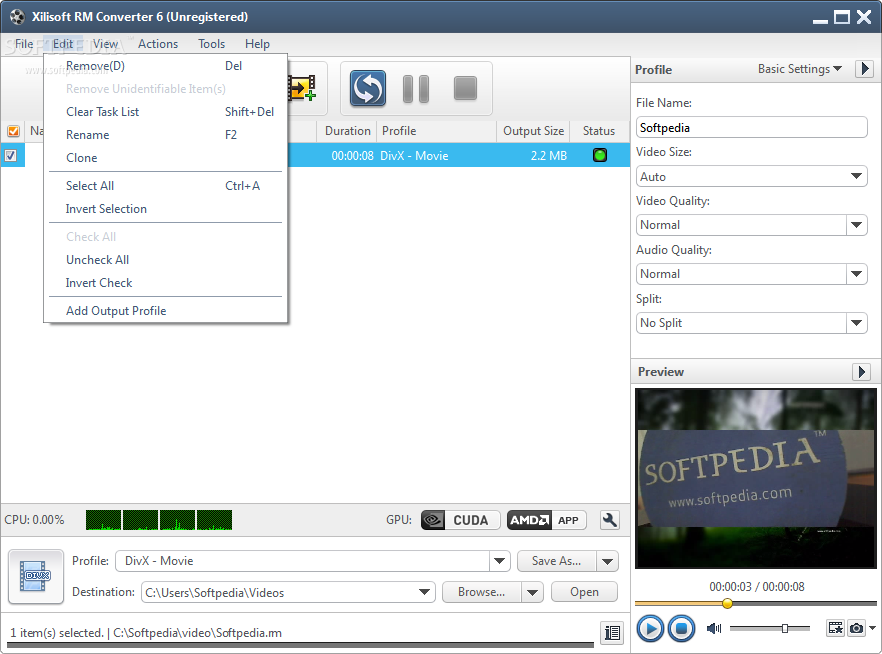This screenshot has height=654, width=882.
Task: Click the CPU usage graph
Action: coord(159,520)
